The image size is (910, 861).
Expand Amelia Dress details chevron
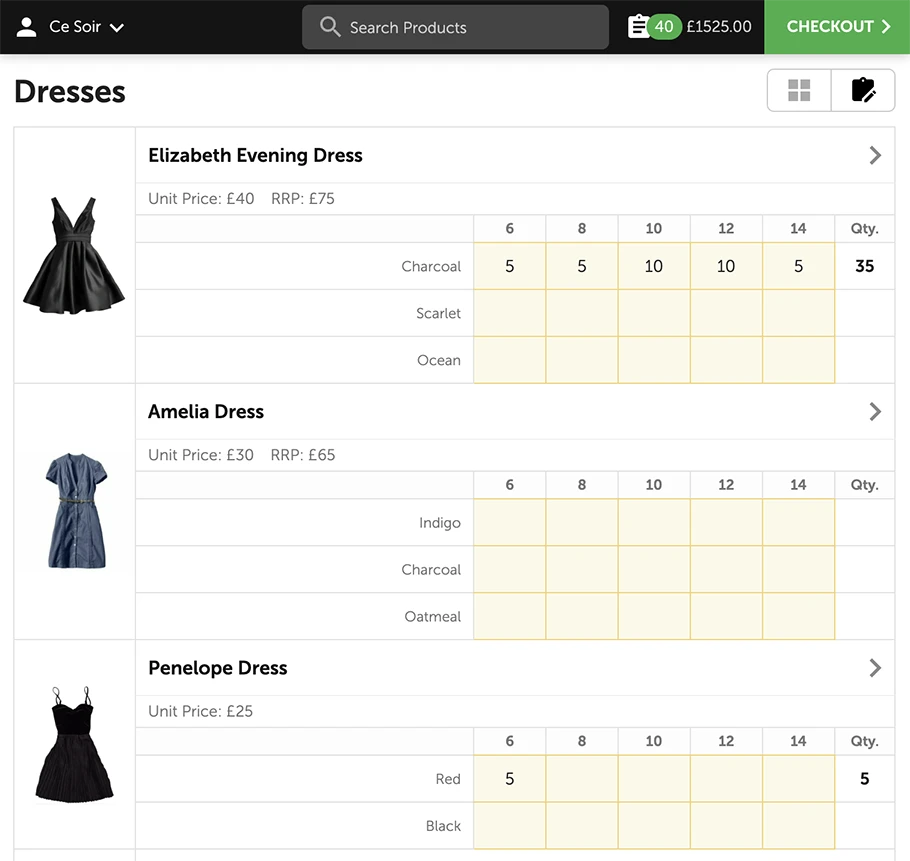coord(875,411)
